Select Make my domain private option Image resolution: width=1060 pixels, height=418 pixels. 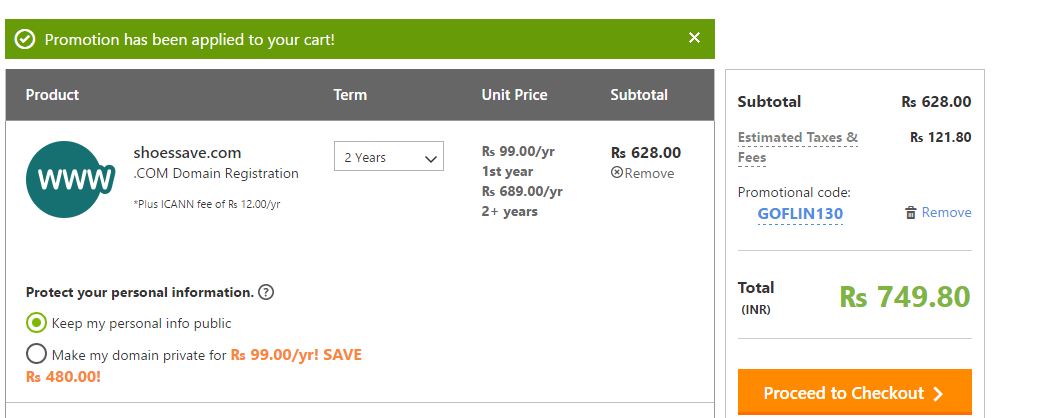point(37,354)
